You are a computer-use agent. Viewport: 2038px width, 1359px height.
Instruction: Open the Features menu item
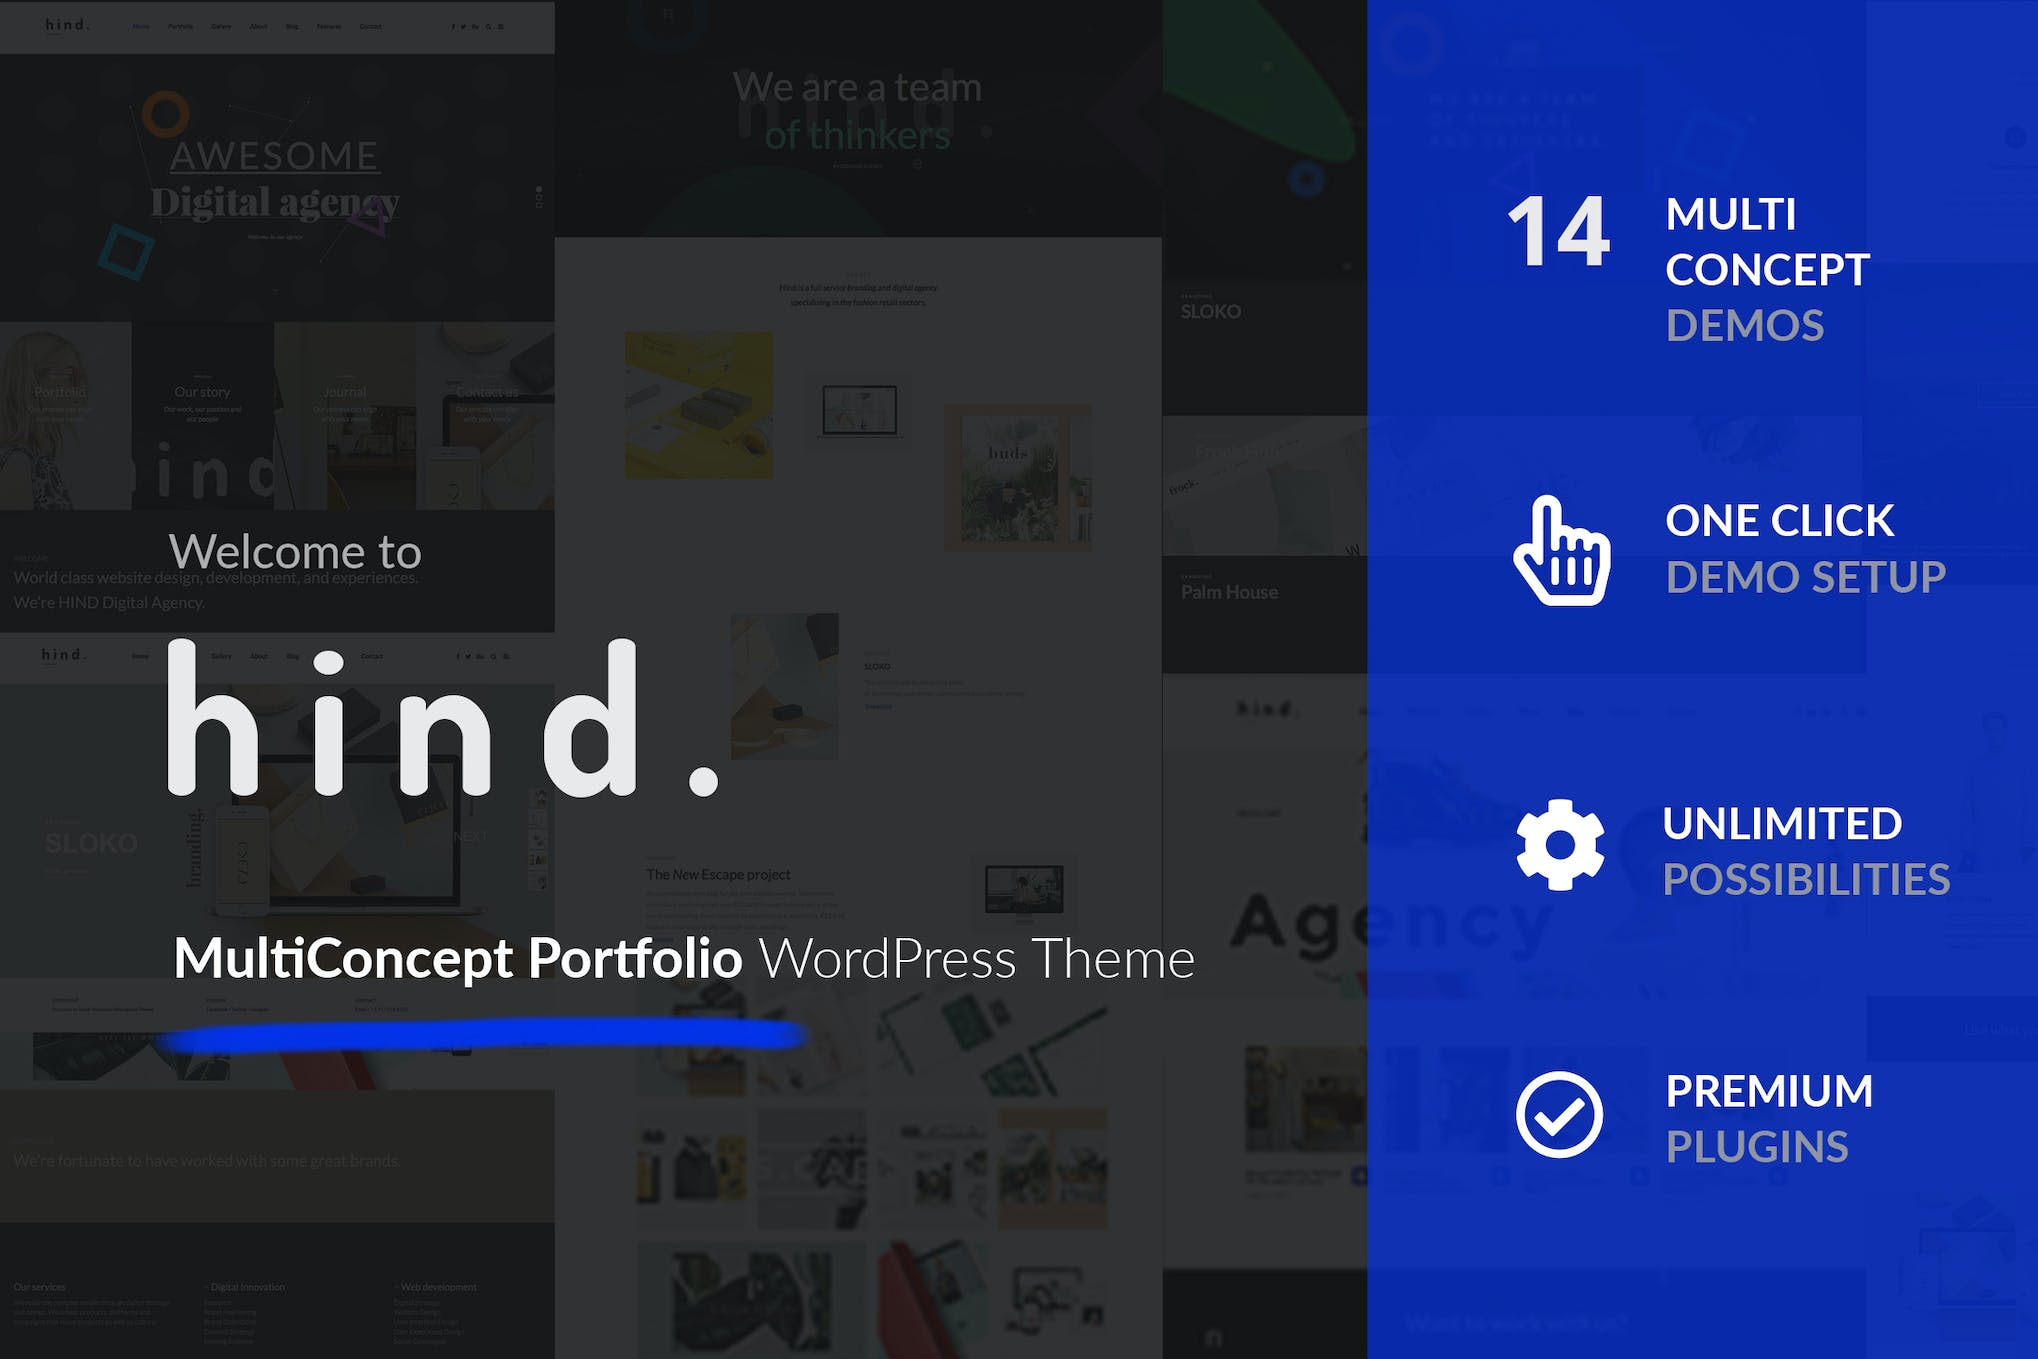tap(329, 27)
